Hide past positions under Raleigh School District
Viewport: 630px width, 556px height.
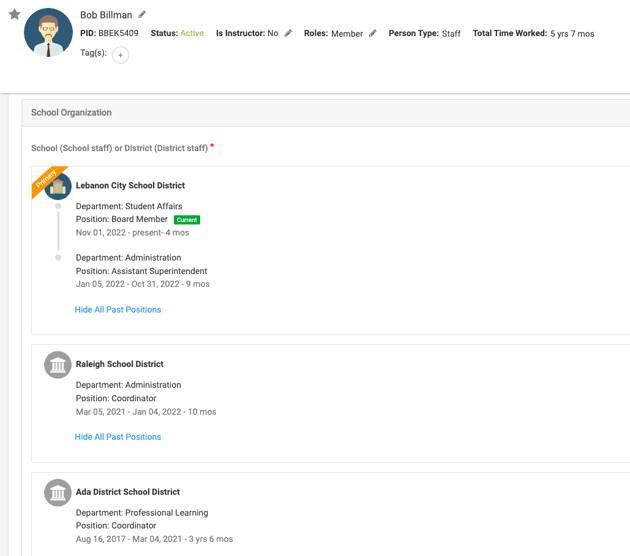[x=118, y=437]
